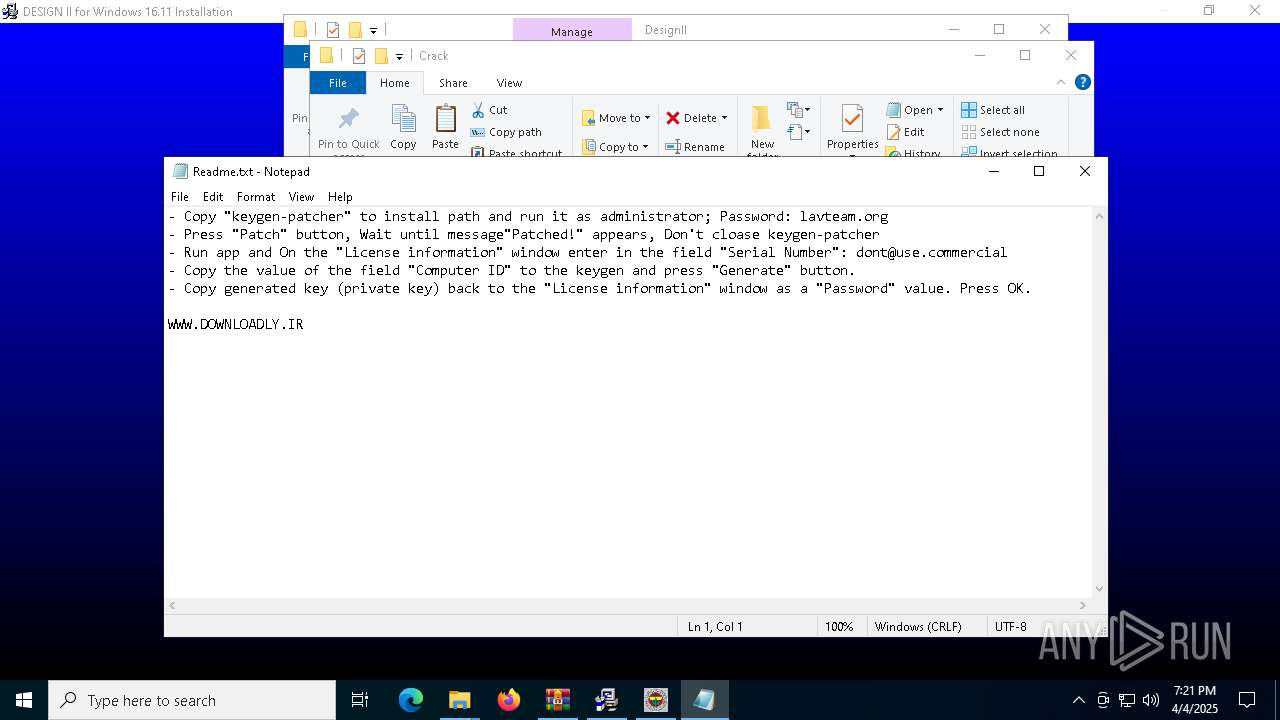Screen dimensions: 1280x720
Task: Click the WWW.DOWNLOADLY.IR text line
Action: pyautogui.click(x=236, y=324)
